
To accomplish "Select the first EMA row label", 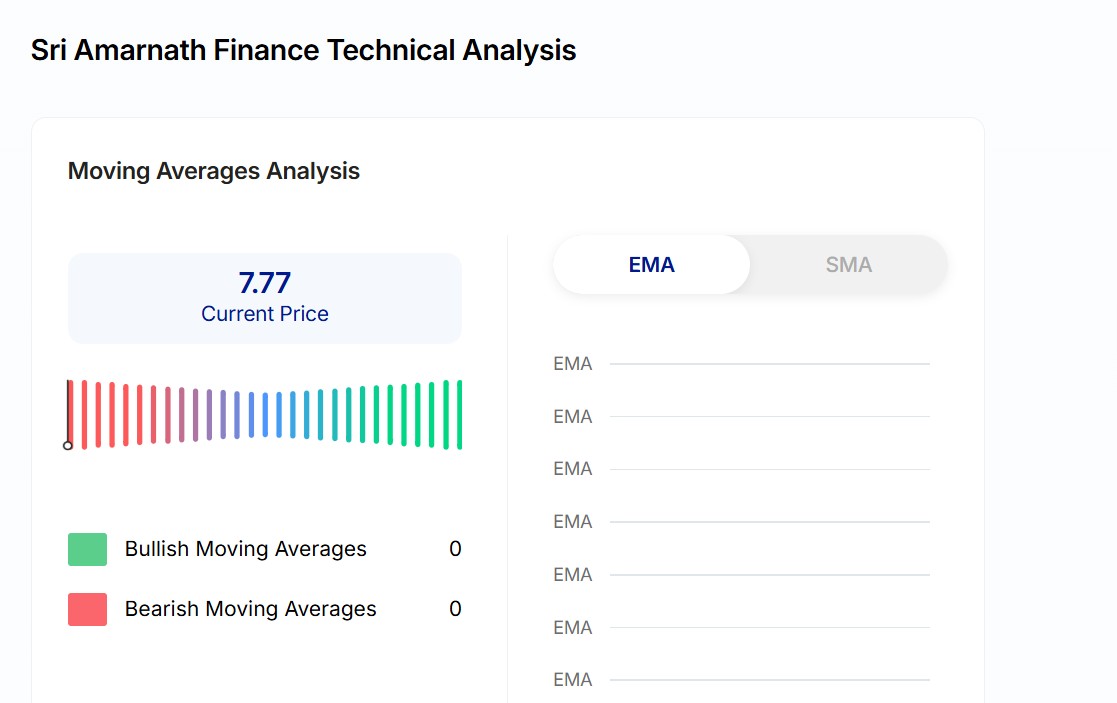I will pos(573,364).
